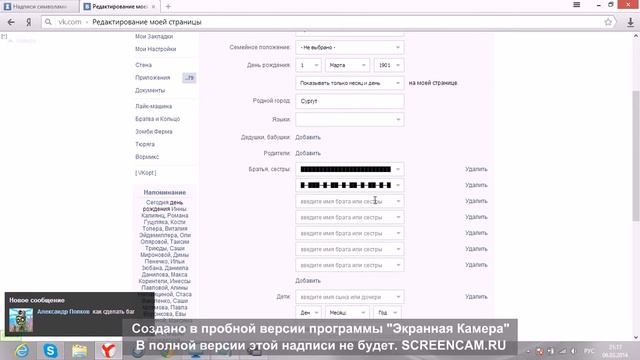Open 'Тюряга' app link
This screenshot has height=360, width=640.
point(145,144)
